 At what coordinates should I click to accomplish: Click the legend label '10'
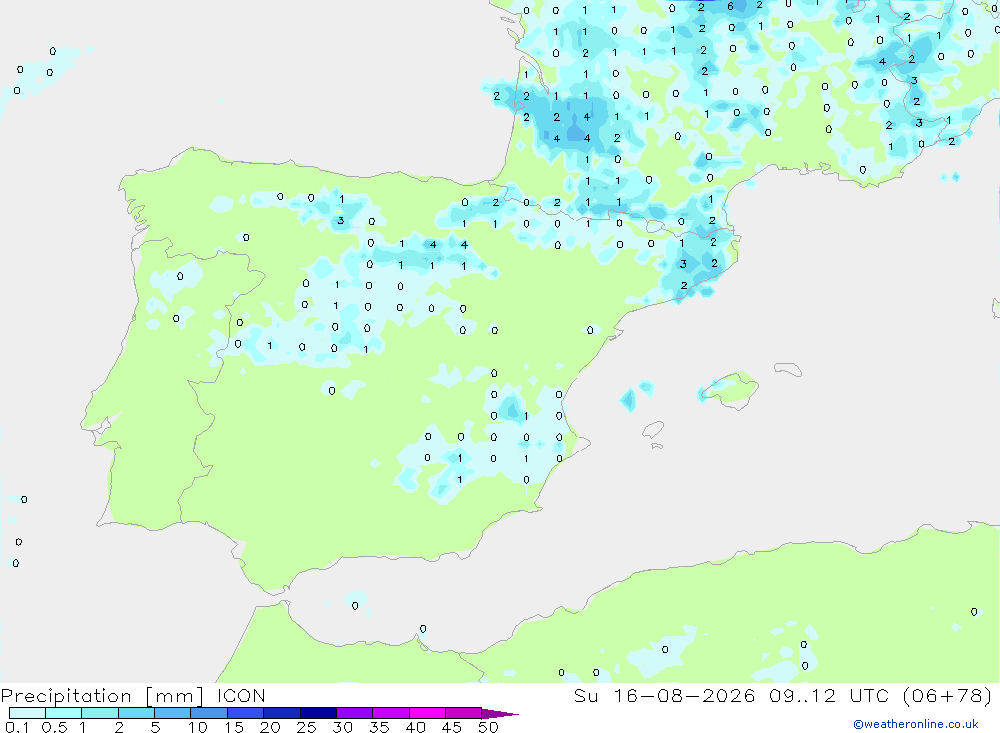tap(198, 727)
